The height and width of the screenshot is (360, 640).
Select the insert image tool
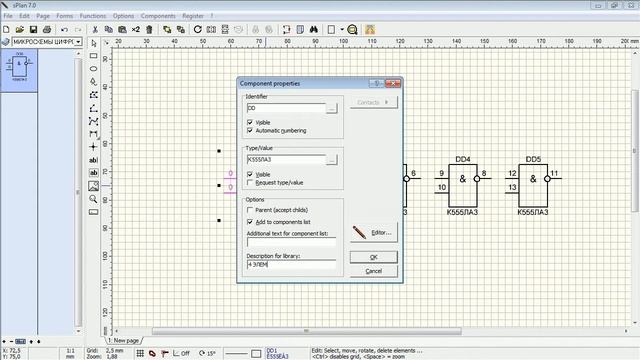tap(93, 186)
